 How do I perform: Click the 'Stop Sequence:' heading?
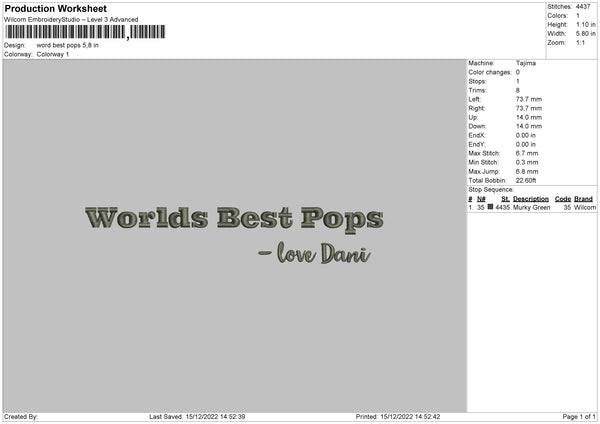click(491, 189)
